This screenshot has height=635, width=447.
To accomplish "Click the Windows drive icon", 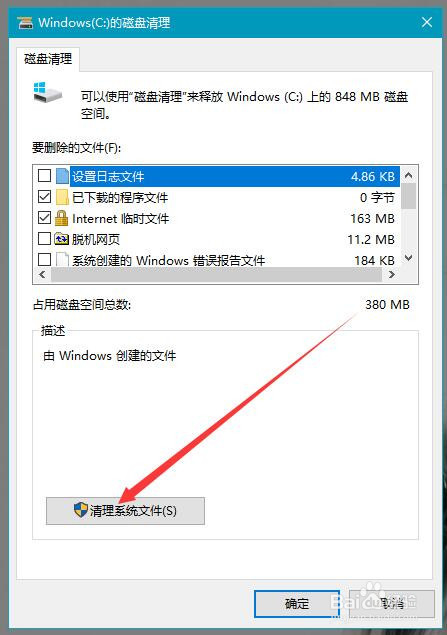I will (x=47, y=92).
